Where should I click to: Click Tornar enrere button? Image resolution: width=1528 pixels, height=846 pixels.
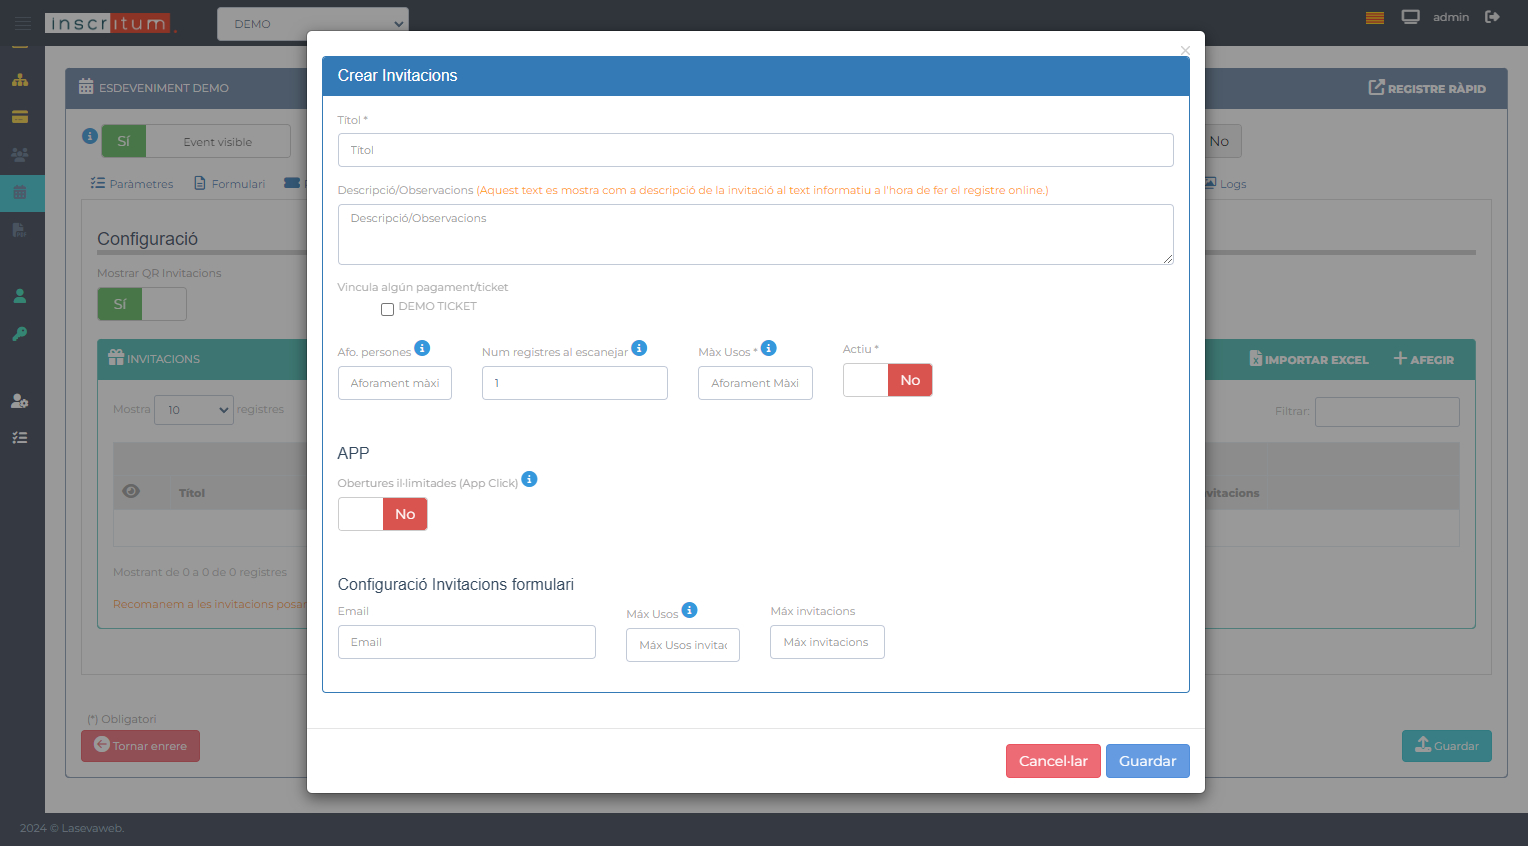click(140, 746)
